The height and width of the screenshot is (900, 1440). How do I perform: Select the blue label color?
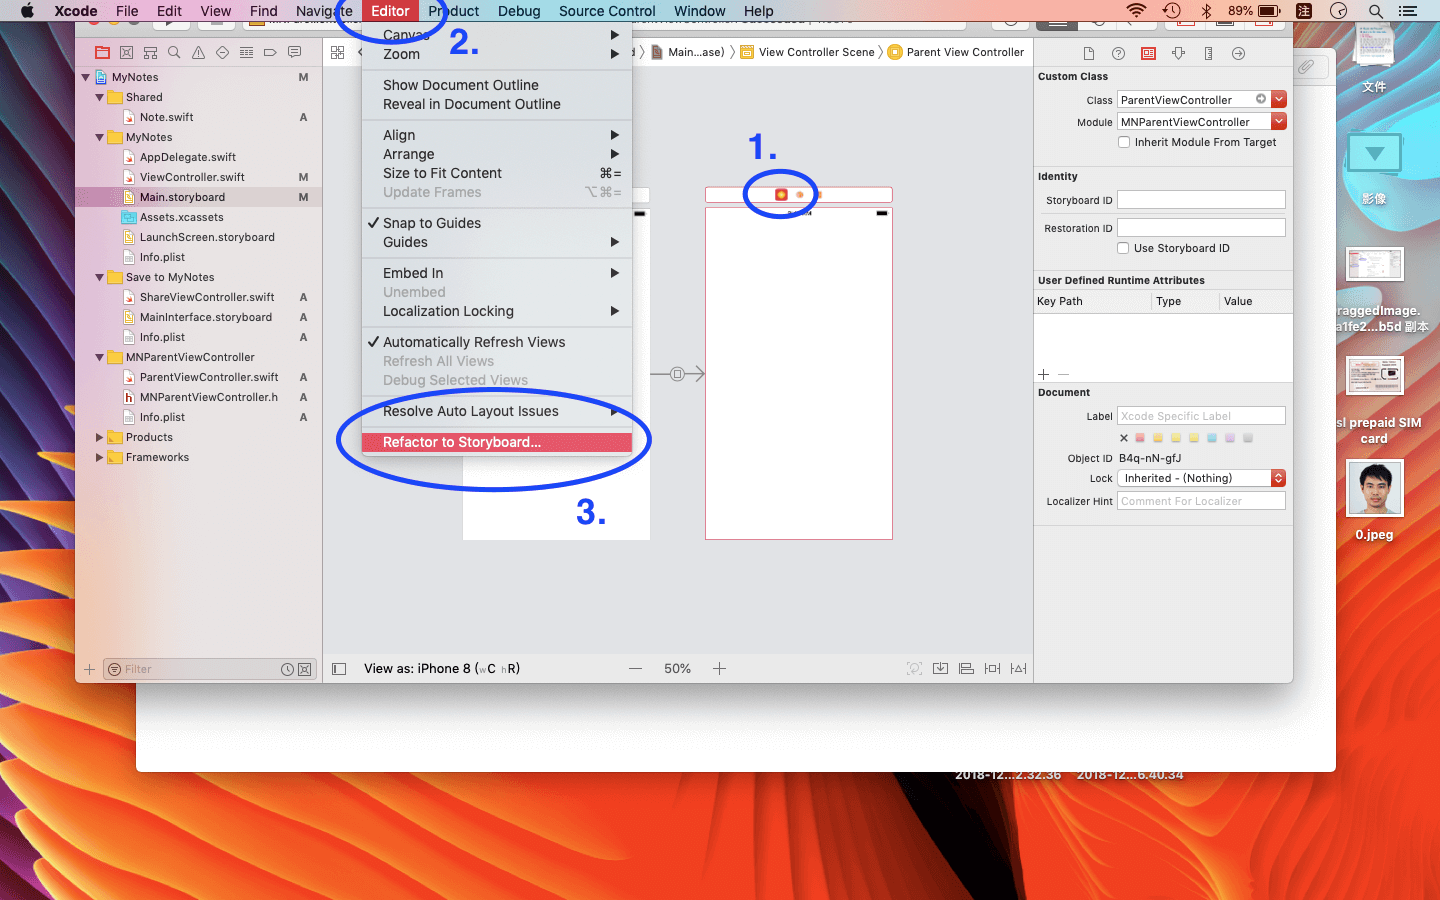[x=1212, y=438]
